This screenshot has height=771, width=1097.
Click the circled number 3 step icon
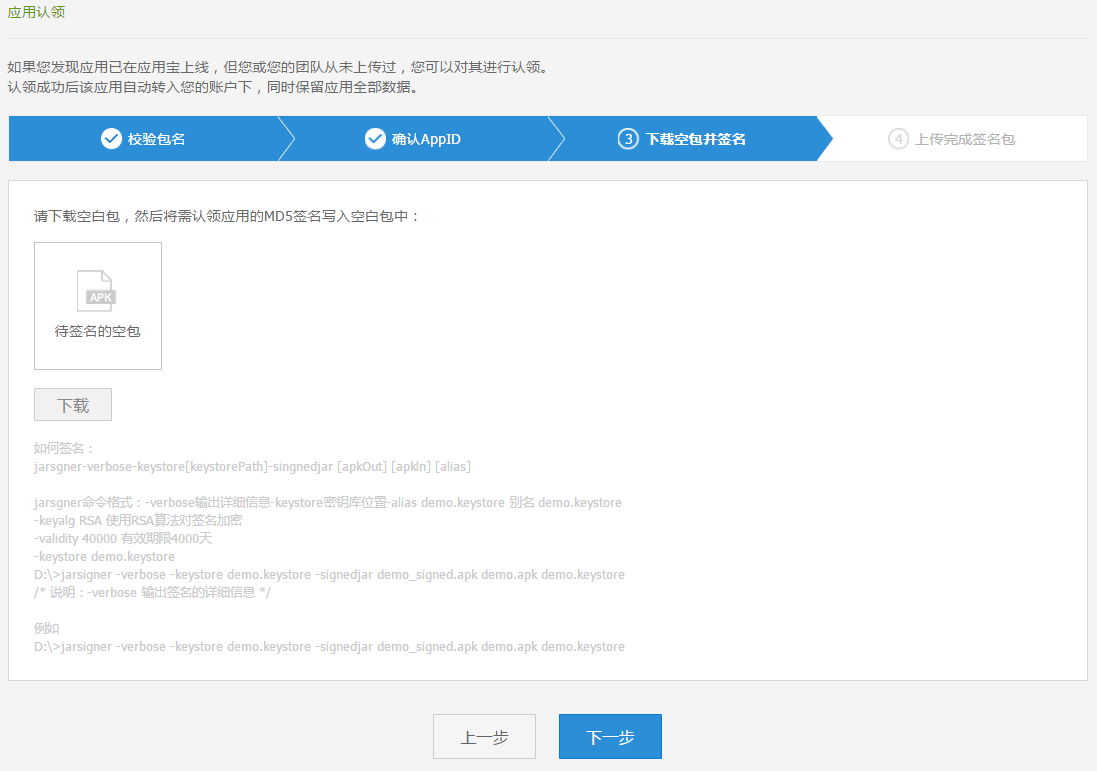[628, 139]
